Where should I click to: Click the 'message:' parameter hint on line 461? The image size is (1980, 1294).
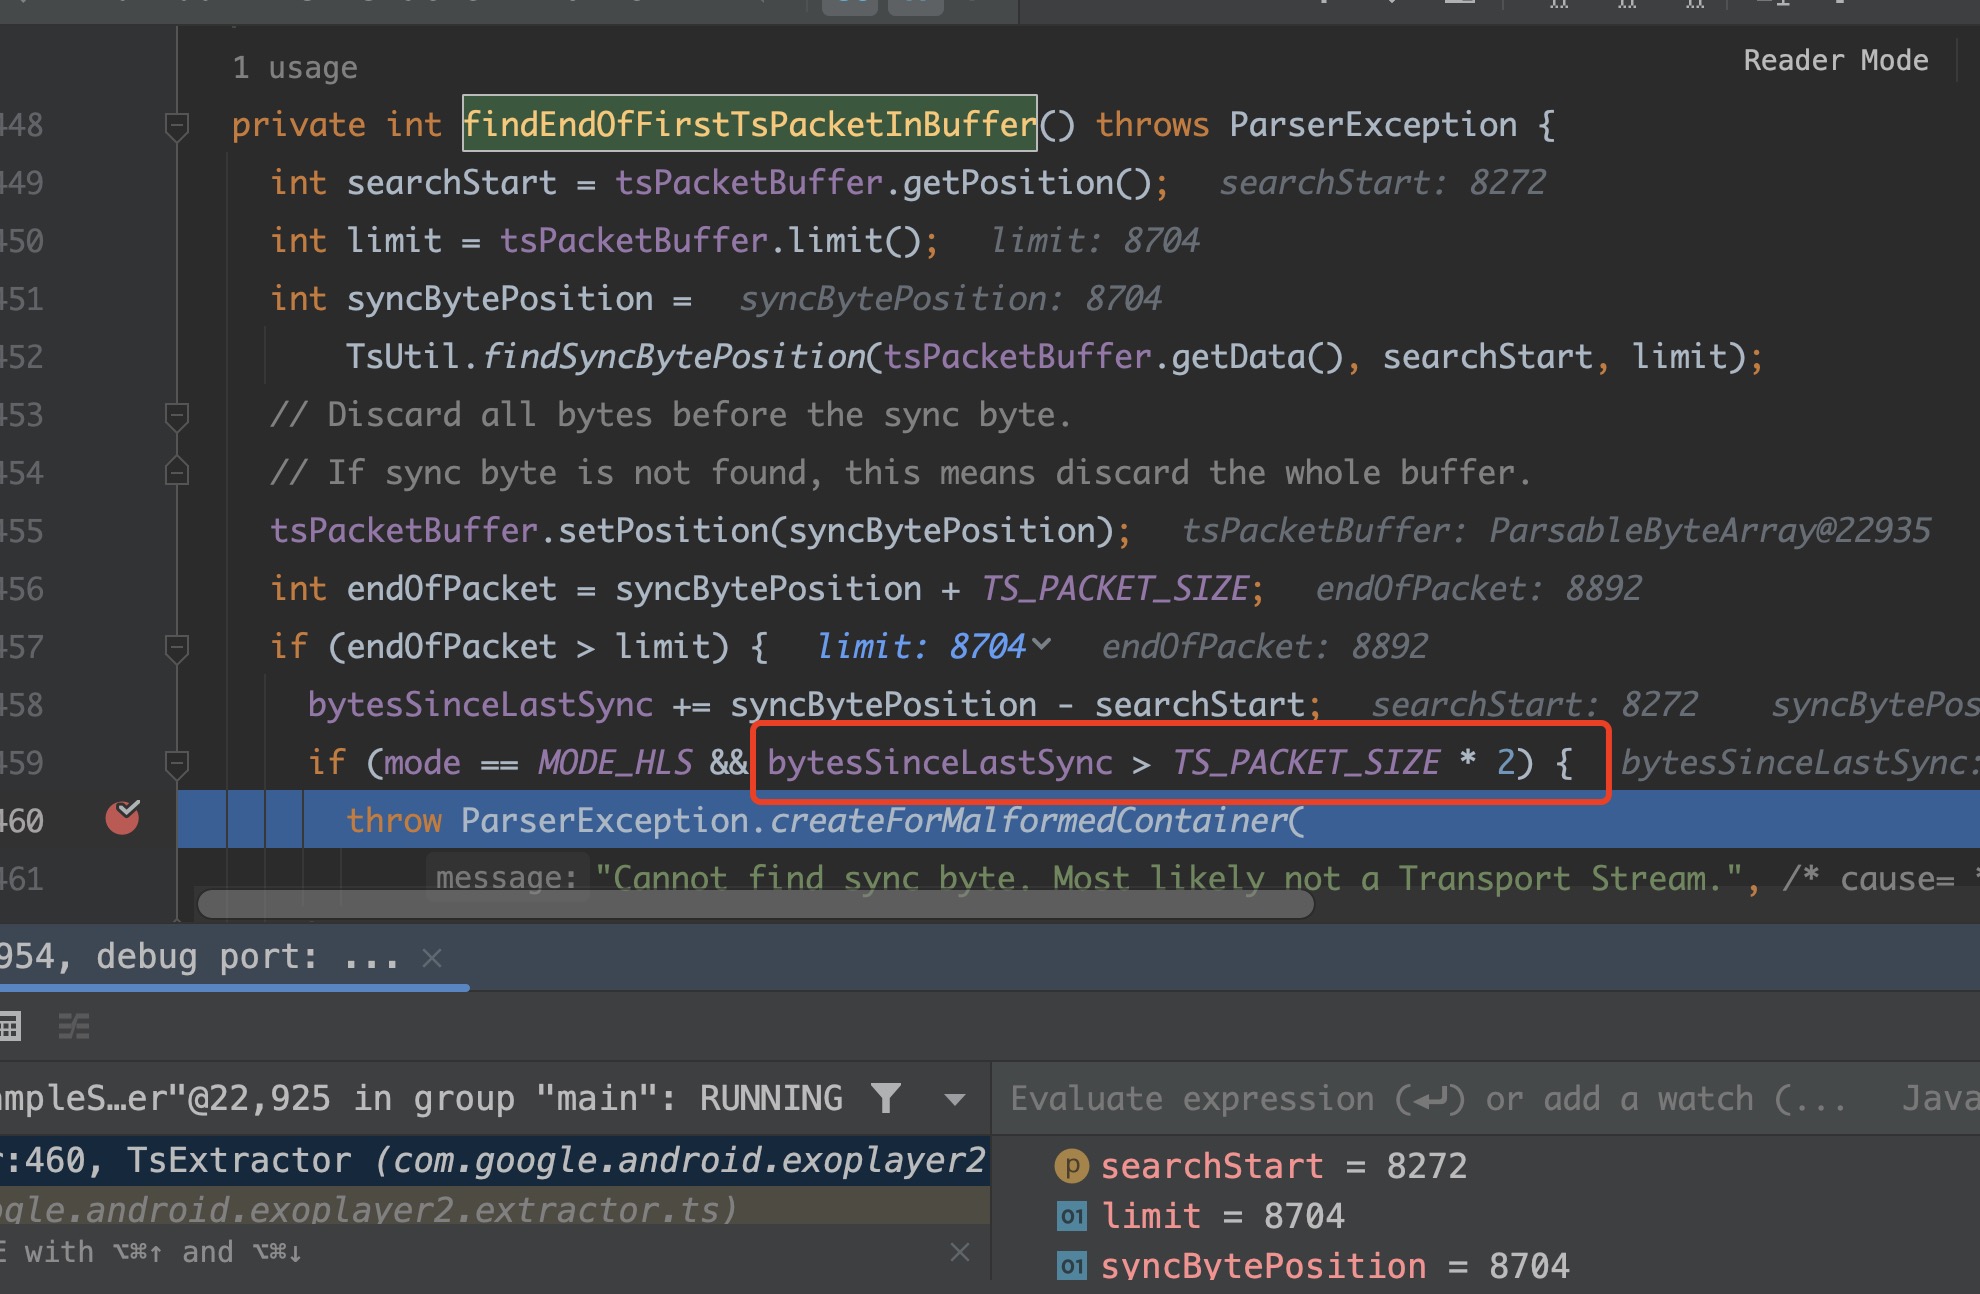(506, 877)
